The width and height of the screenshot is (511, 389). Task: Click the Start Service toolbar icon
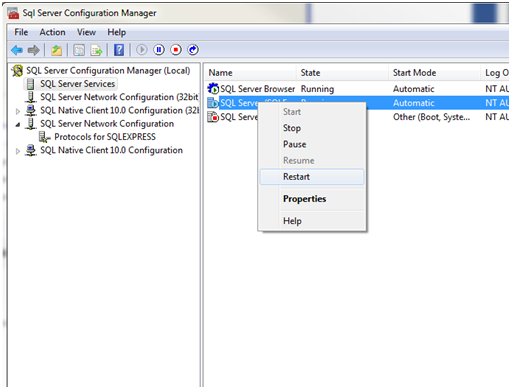click(142, 50)
